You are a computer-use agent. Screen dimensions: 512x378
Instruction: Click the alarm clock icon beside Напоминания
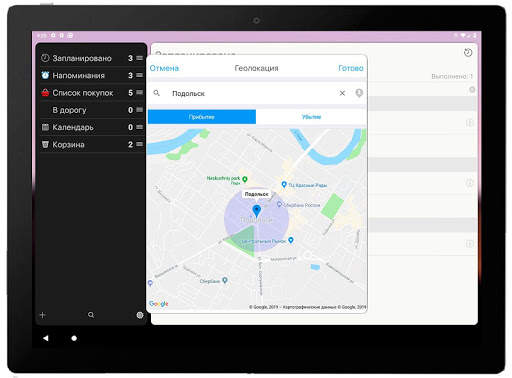(x=45, y=75)
